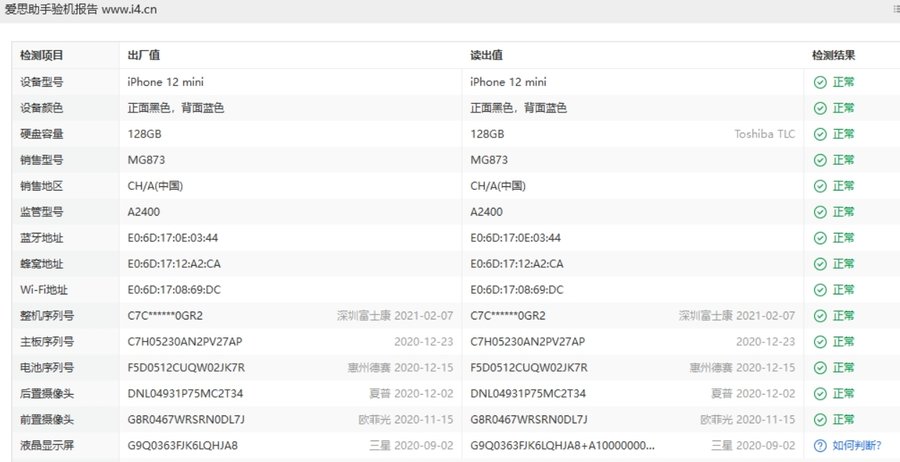The width and height of the screenshot is (900, 462).
Task: Click the green check icon in 销售型号 row
Action: click(x=820, y=160)
